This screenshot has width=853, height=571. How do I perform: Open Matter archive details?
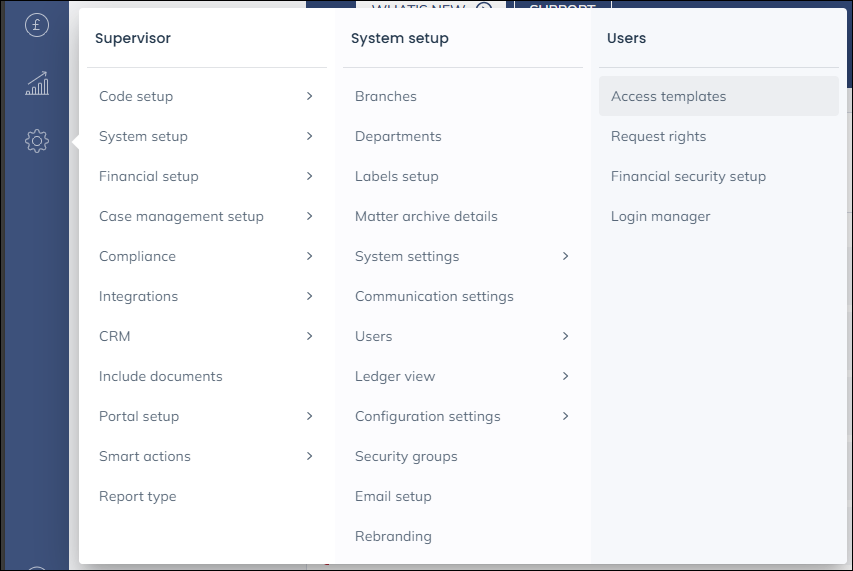[426, 217]
